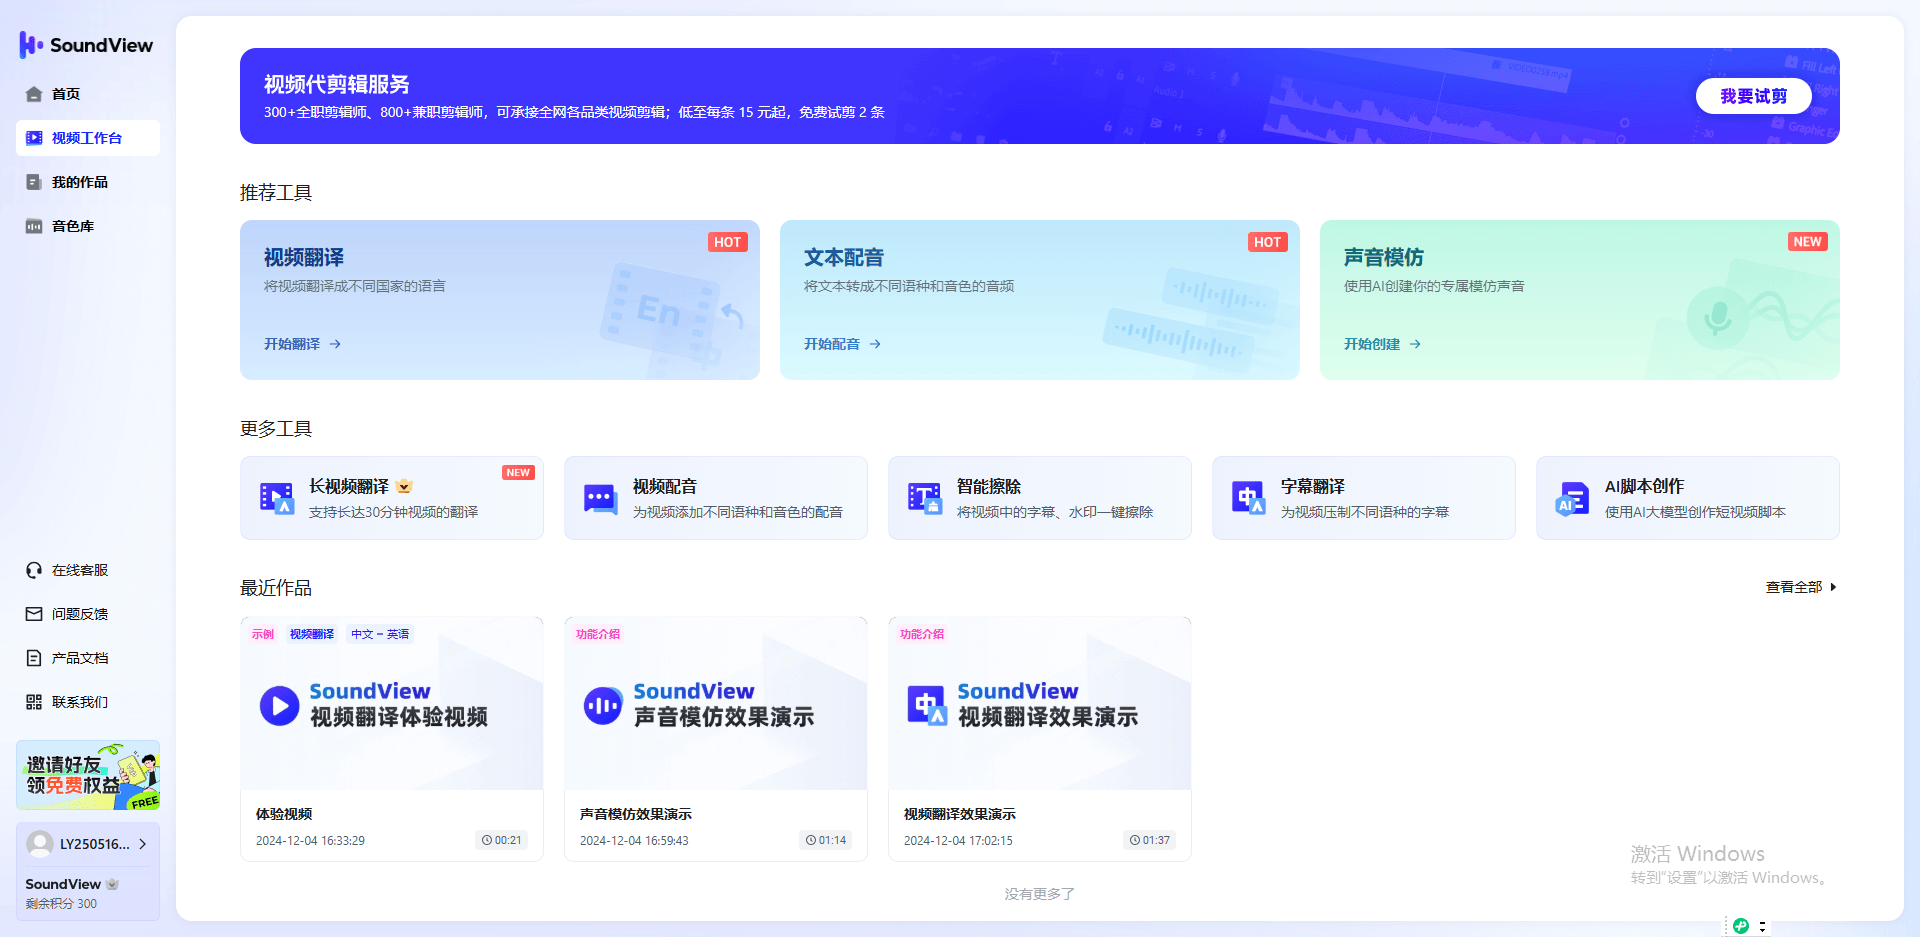Open the 体验视频 thumbnail
The image size is (1920, 937).
(x=392, y=704)
